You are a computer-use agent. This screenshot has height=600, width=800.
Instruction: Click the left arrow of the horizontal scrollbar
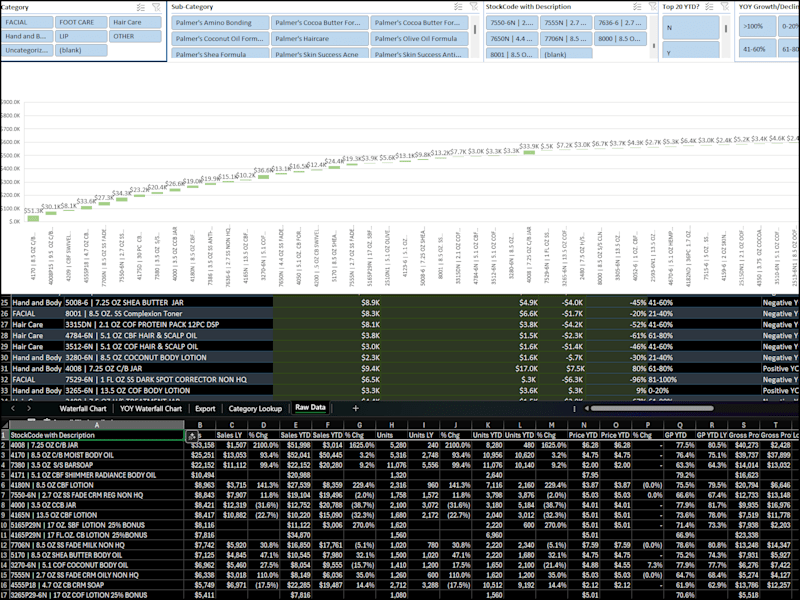point(586,408)
